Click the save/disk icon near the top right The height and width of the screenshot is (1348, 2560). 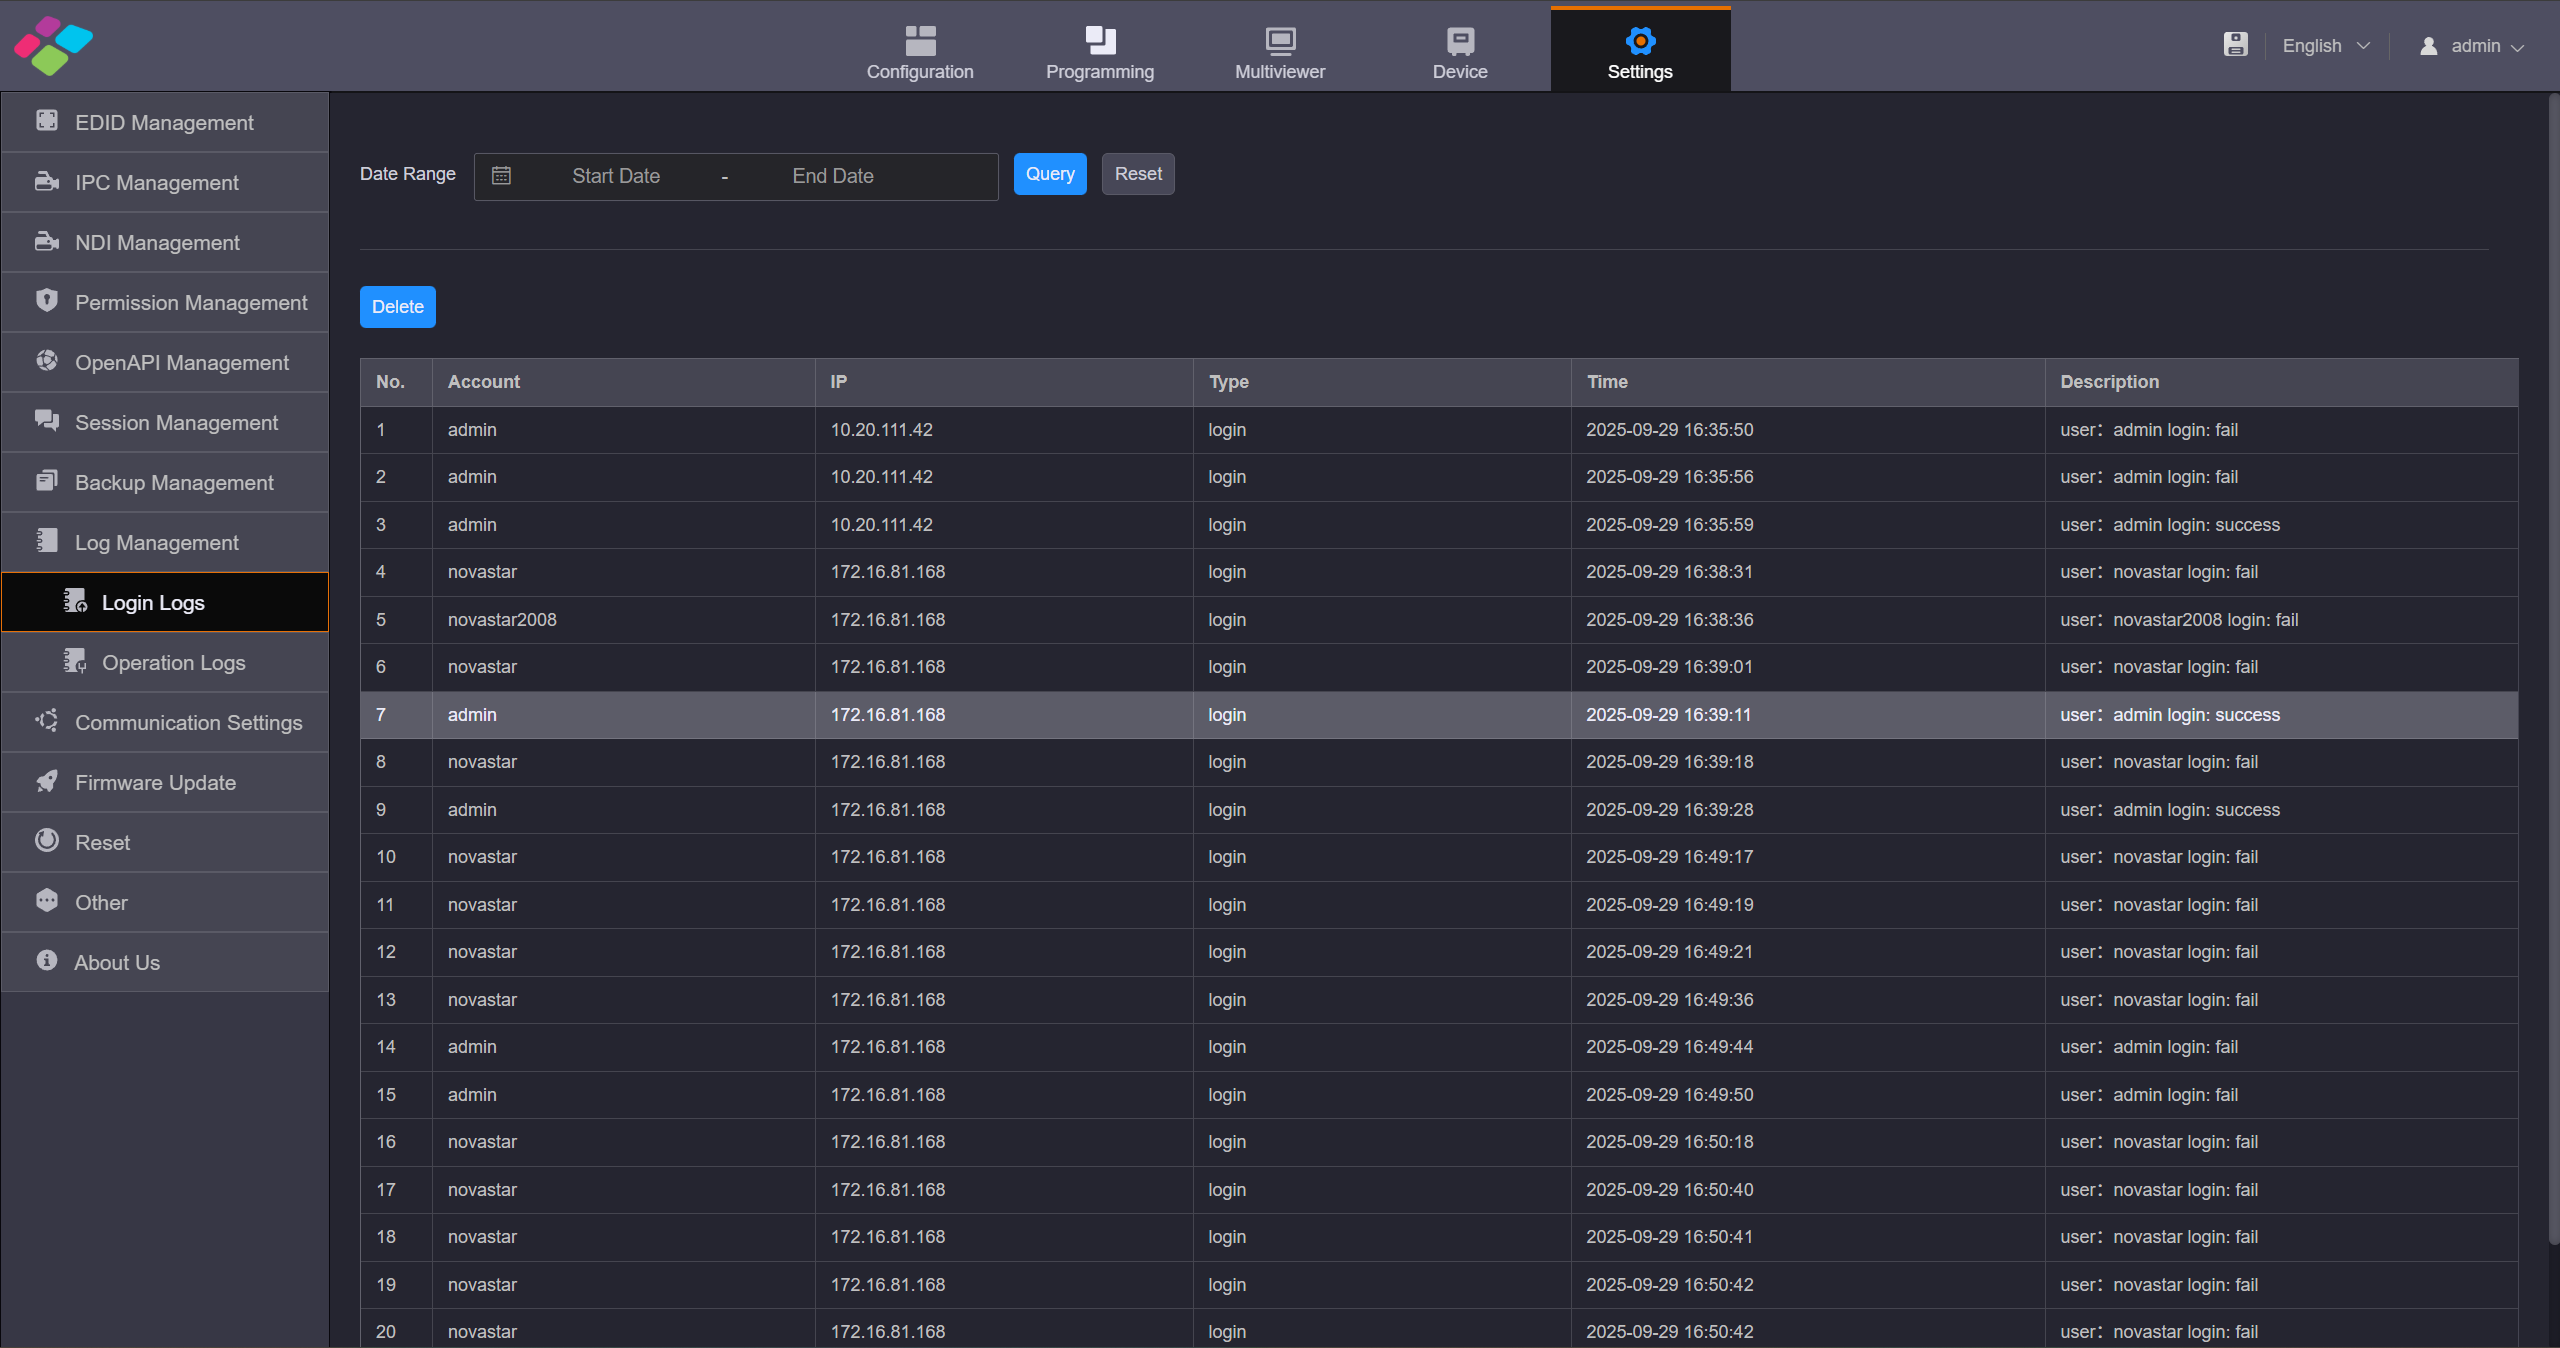(2236, 44)
